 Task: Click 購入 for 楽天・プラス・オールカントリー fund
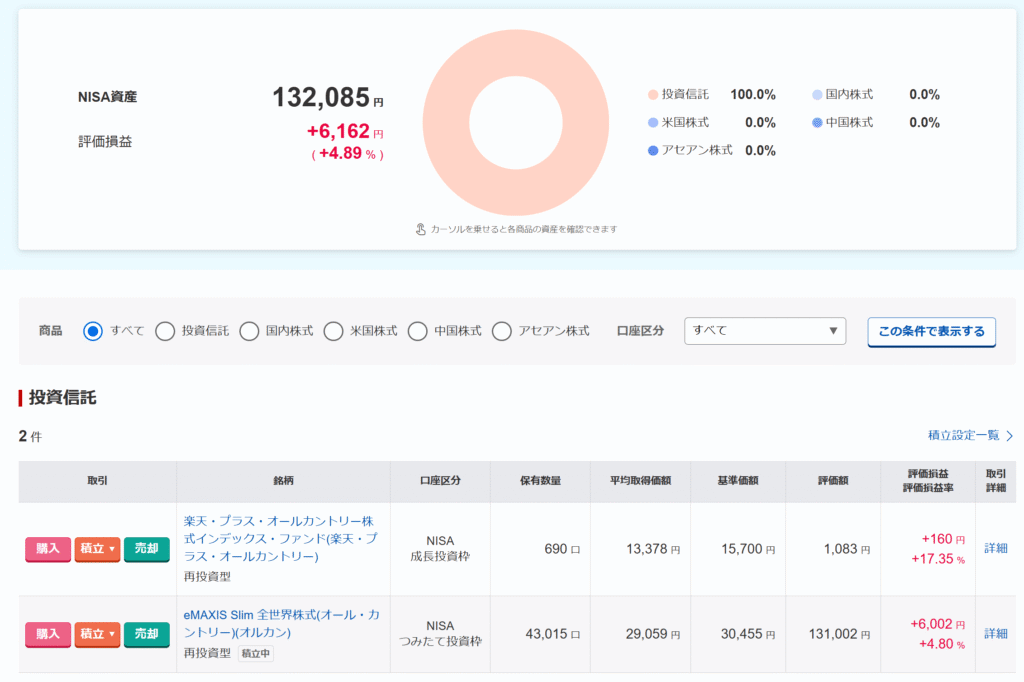tap(48, 549)
